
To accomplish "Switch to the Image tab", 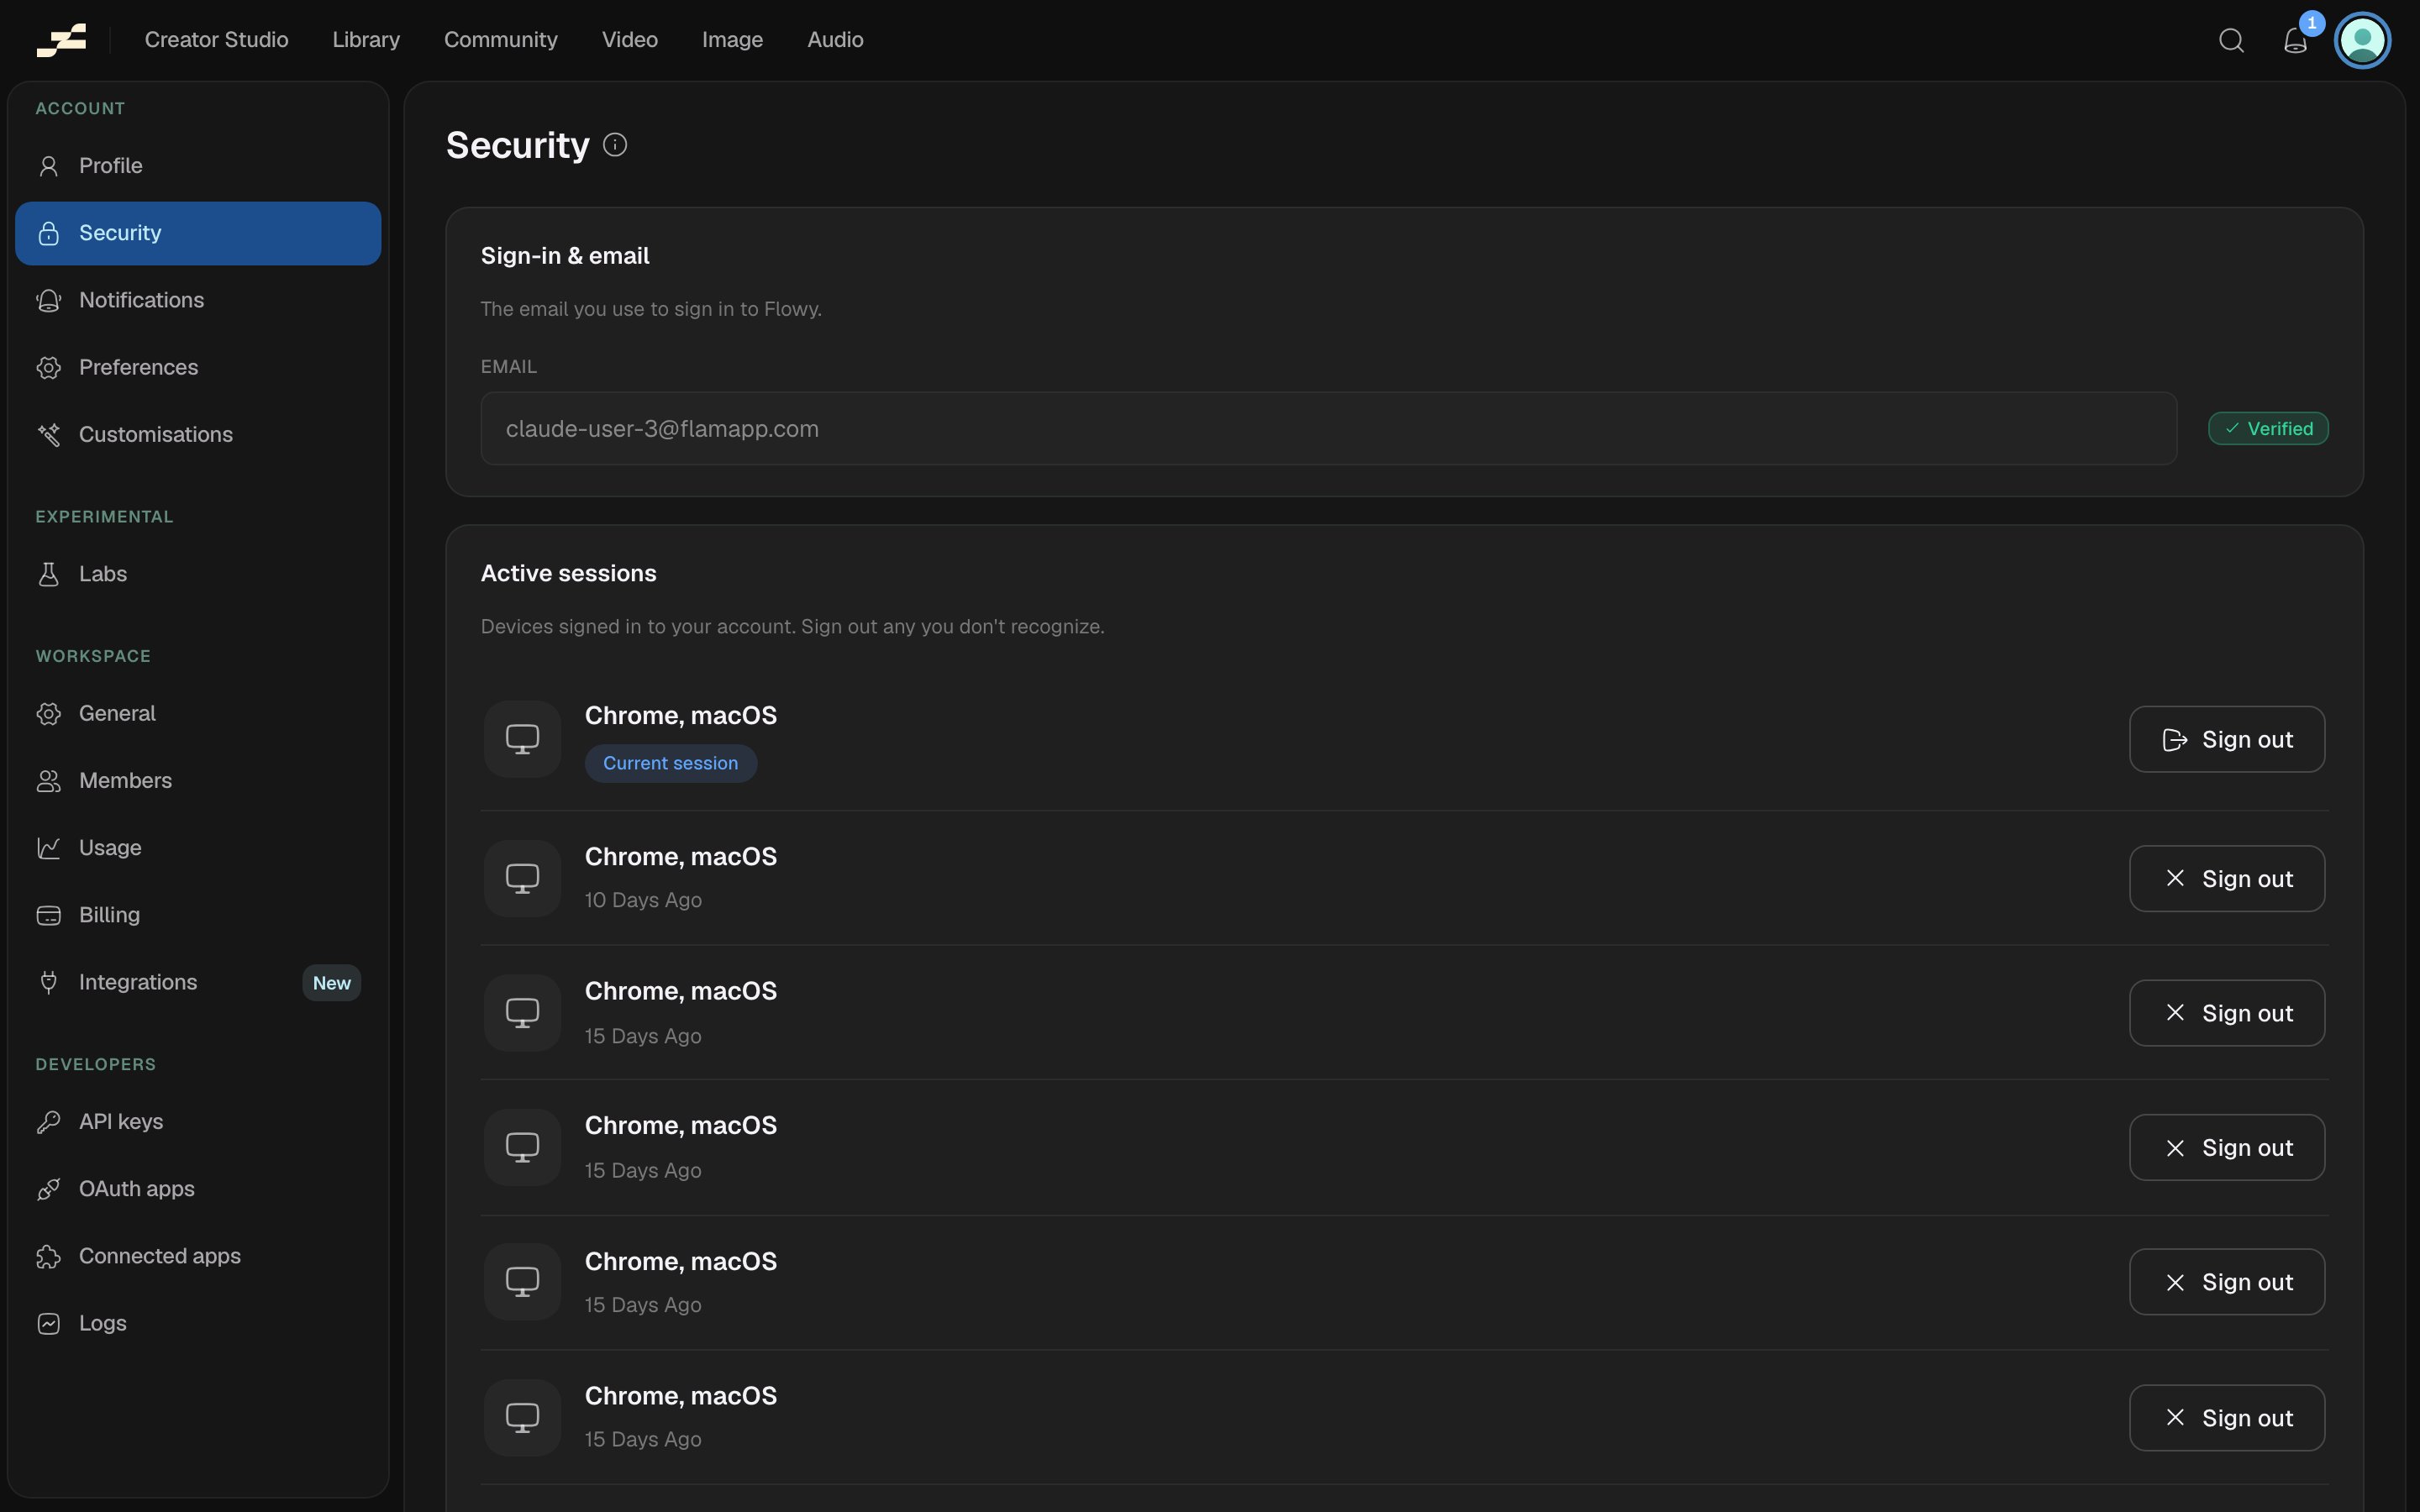I will pyautogui.click(x=732, y=40).
